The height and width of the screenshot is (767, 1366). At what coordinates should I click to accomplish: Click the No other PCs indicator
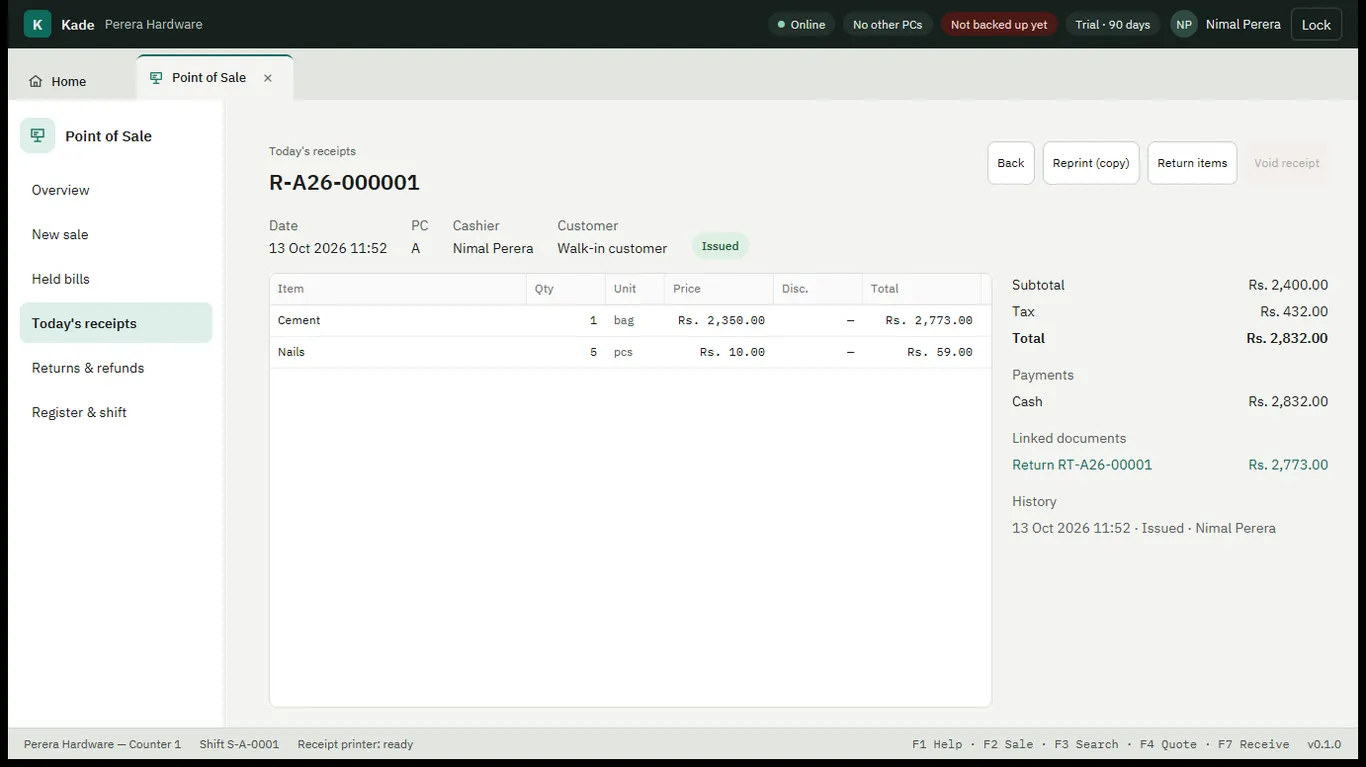[x=888, y=24]
